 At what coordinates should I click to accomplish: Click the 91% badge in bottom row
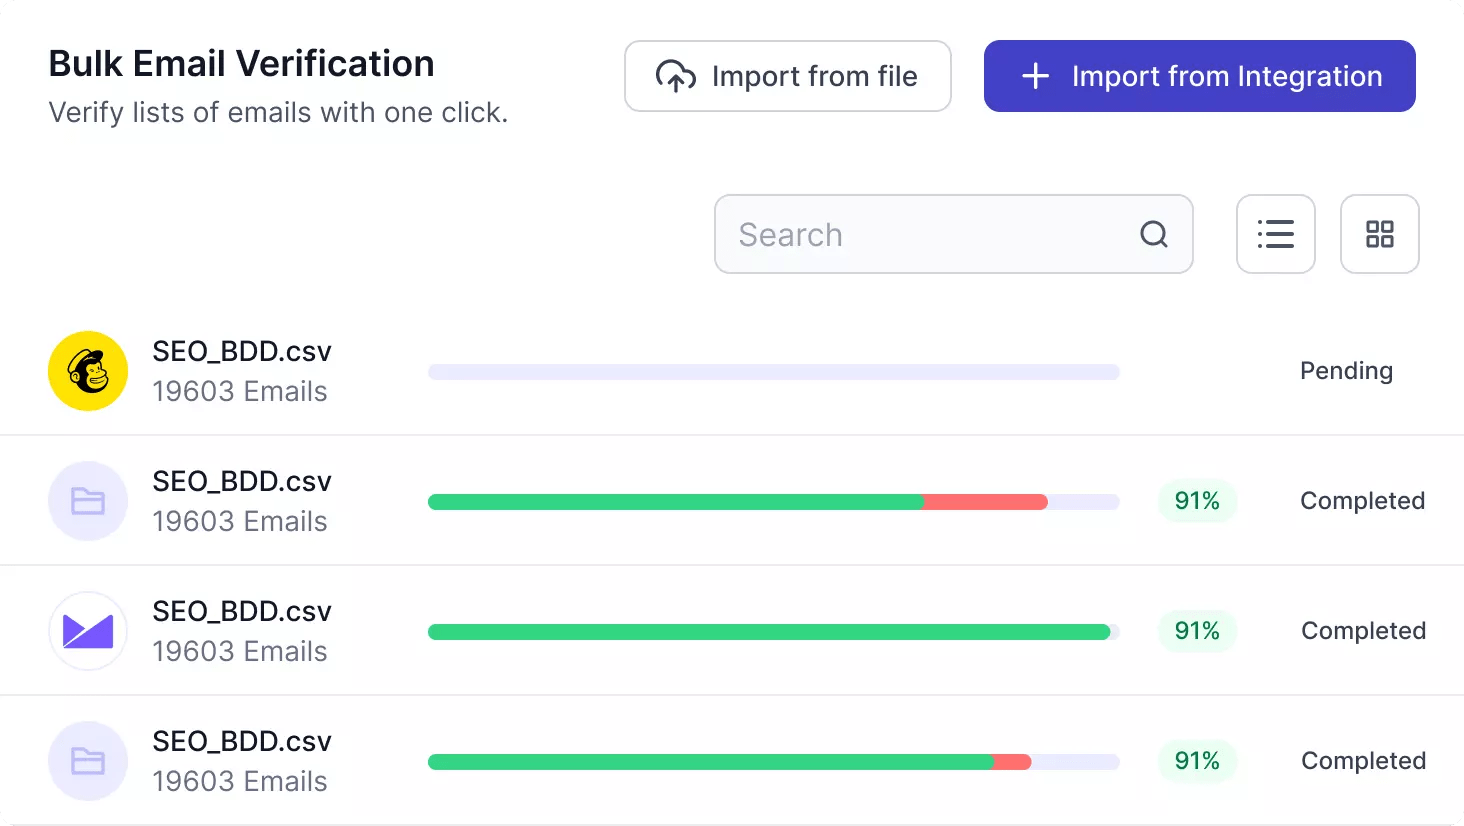point(1197,761)
